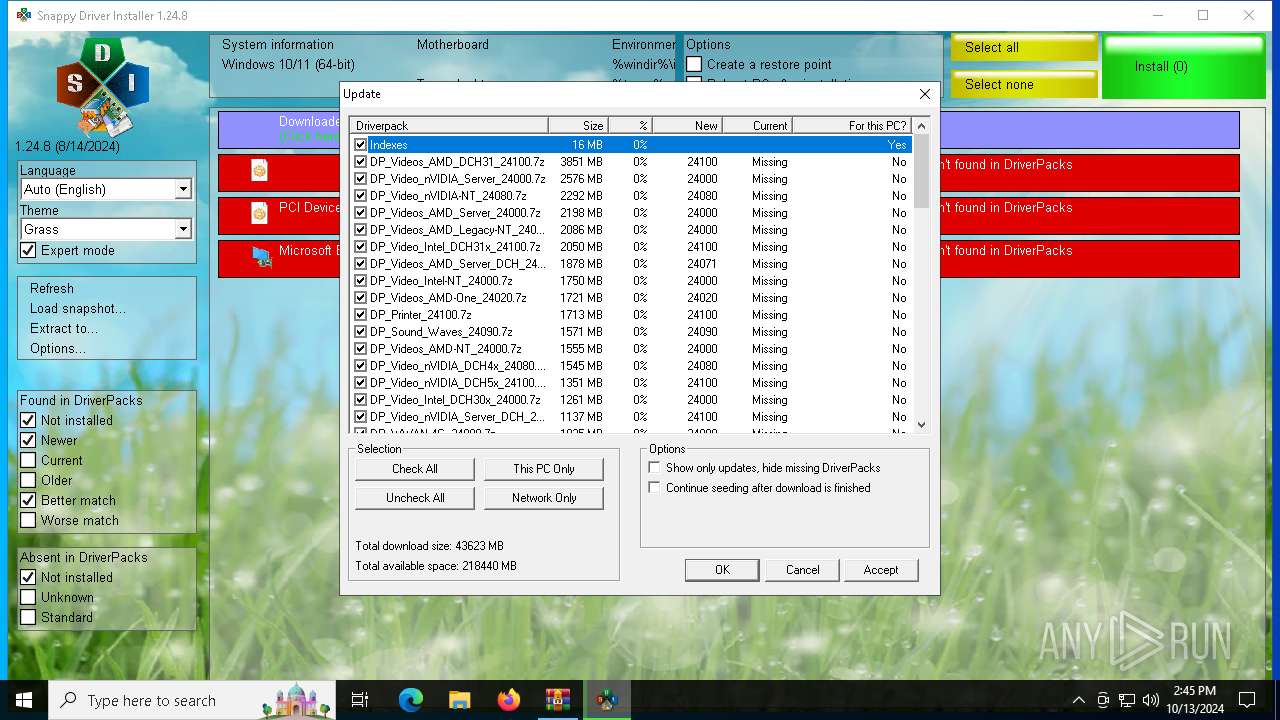Image resolution: width=1280 pixels, height=720 pixels.
Task: Open File Explorer from the taskbar
Action: click(x=460, y=700)
